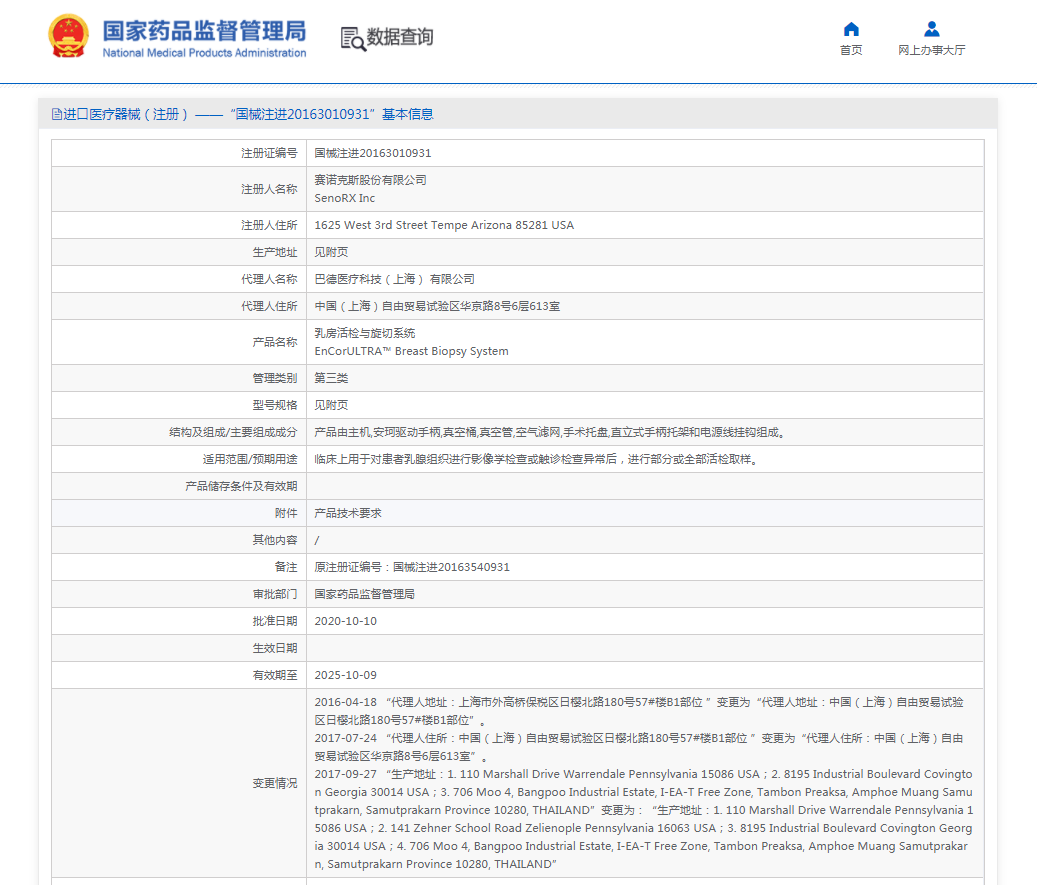Select registration number value 国械注进20163010931
Viewport: 1037px width, 885px height.
click(x=373, y=153)
